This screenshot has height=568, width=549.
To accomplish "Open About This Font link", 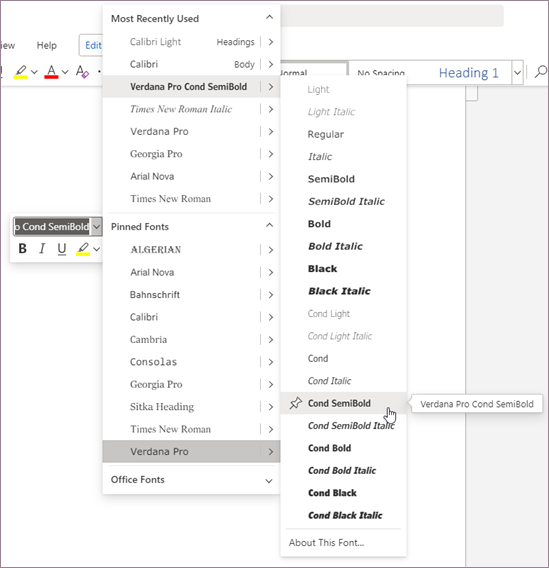I will click(343, 543).
